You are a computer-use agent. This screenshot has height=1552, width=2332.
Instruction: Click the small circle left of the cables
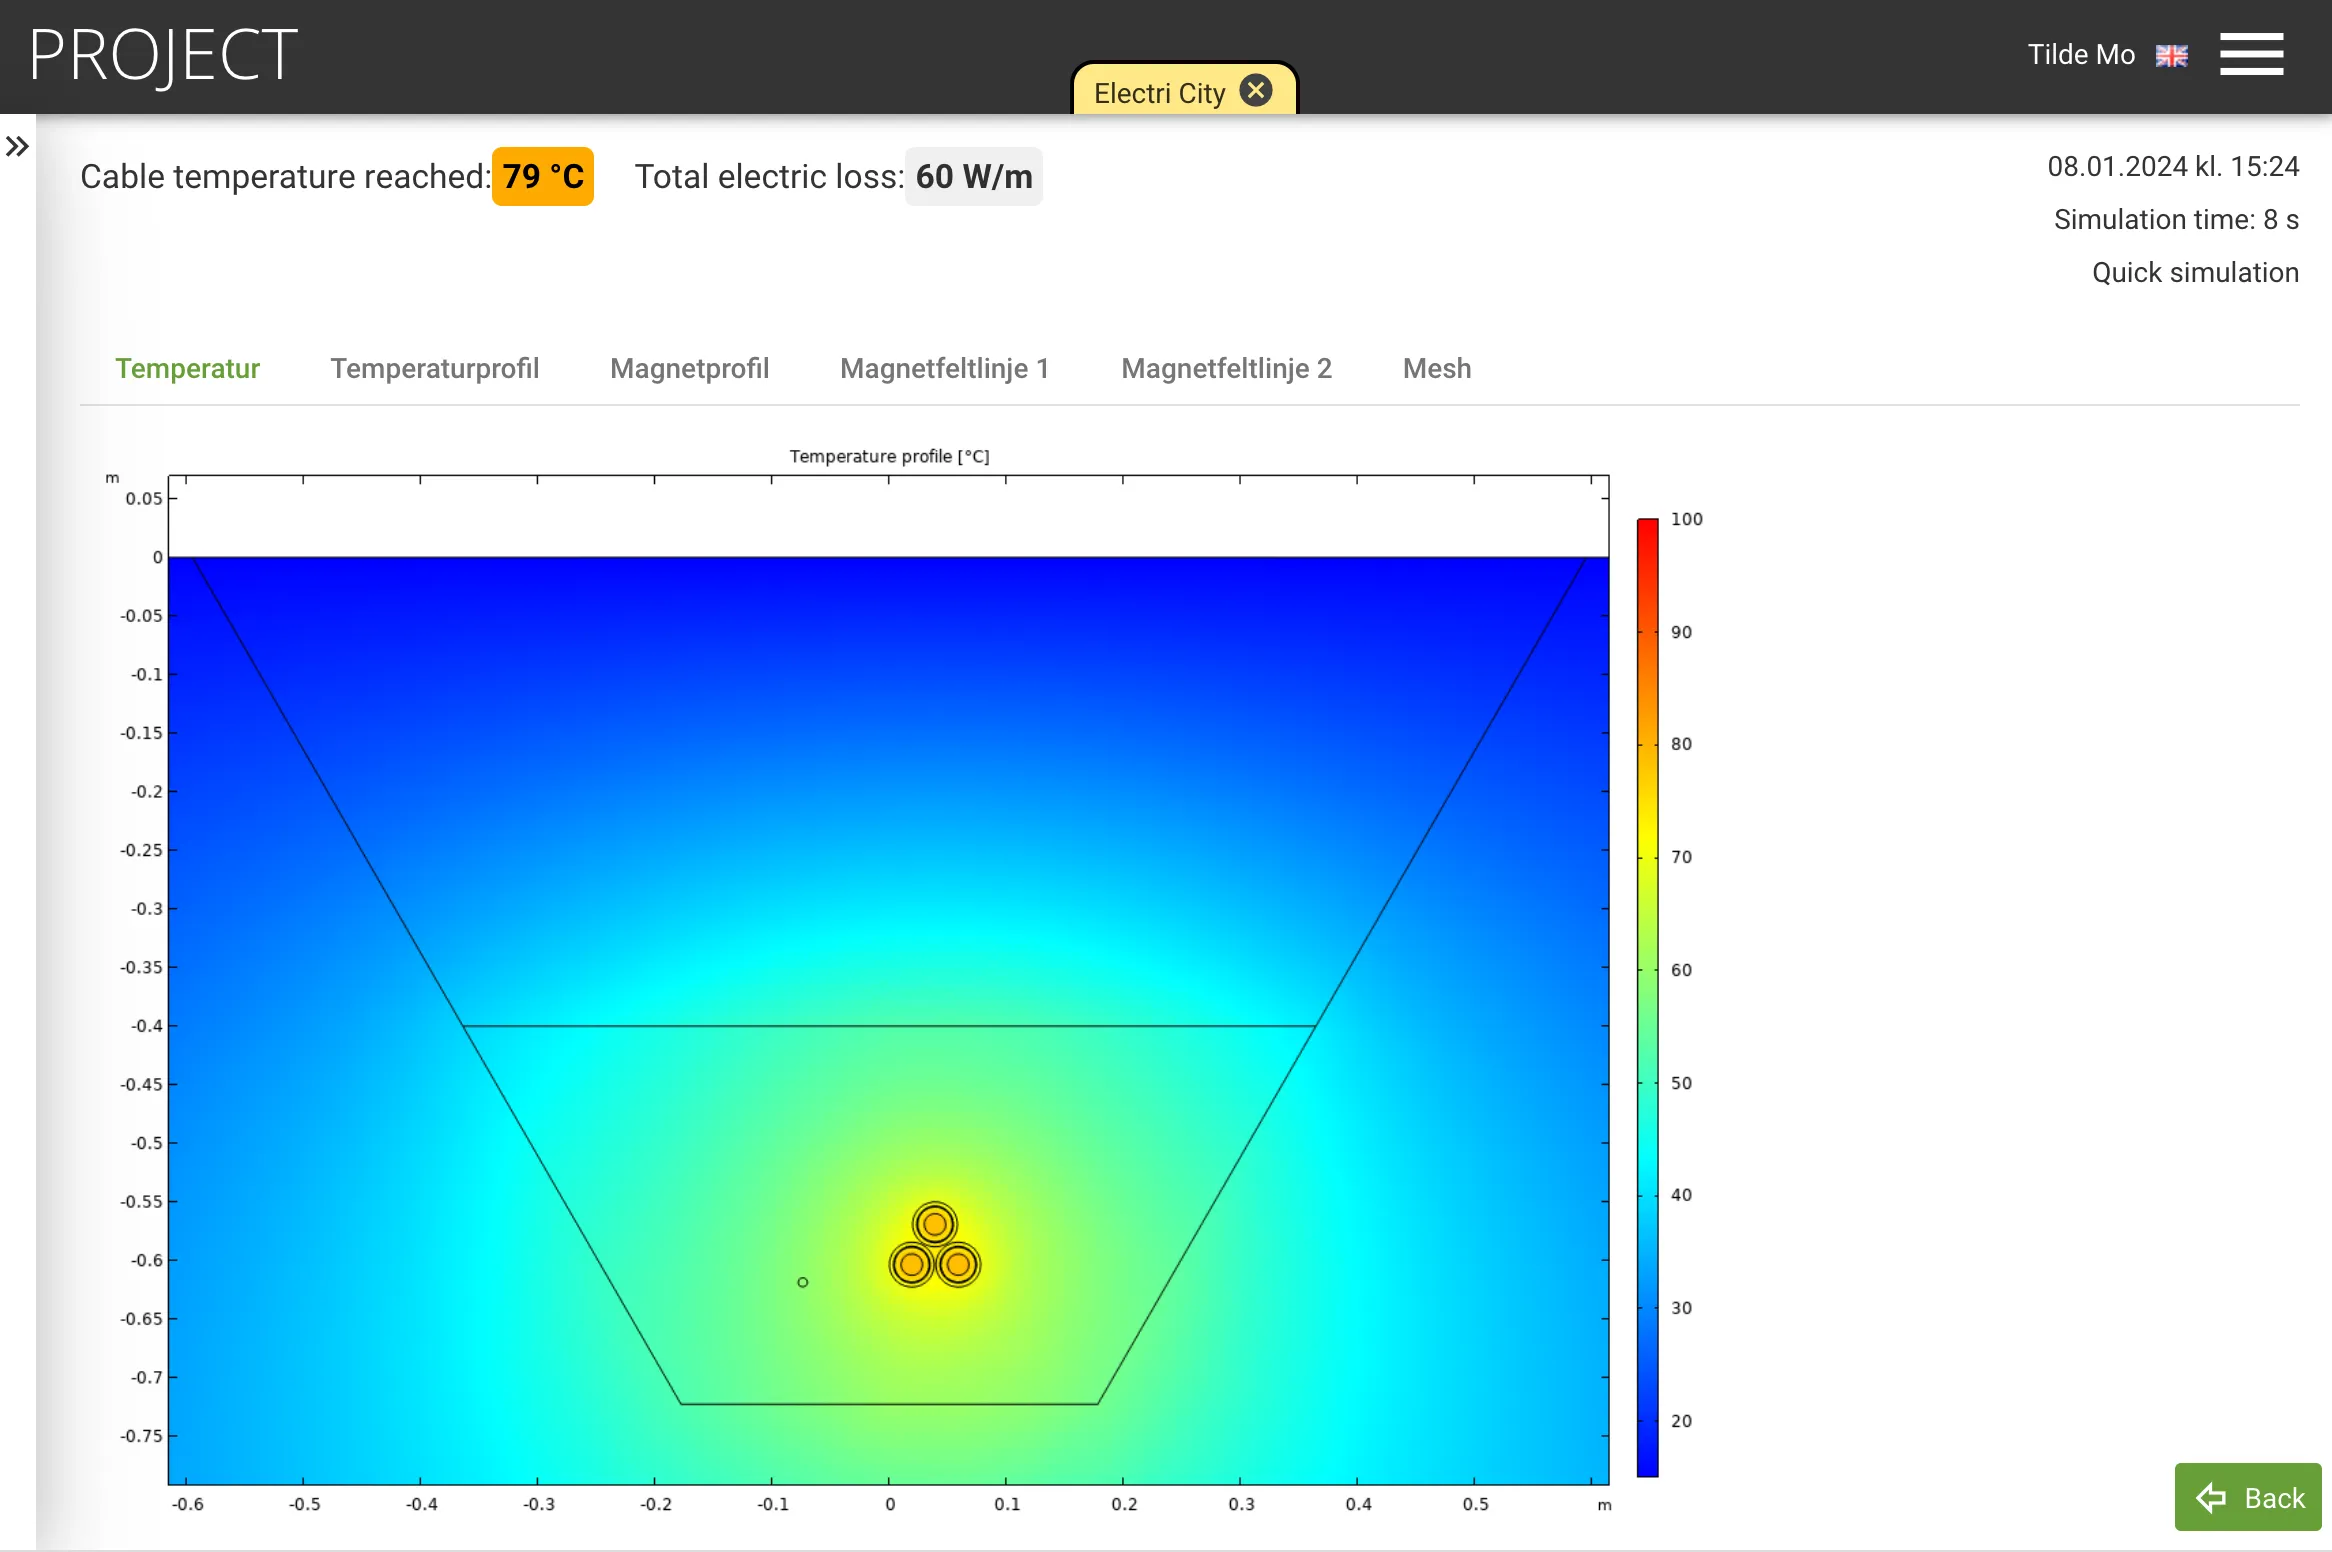point(802,1282)
